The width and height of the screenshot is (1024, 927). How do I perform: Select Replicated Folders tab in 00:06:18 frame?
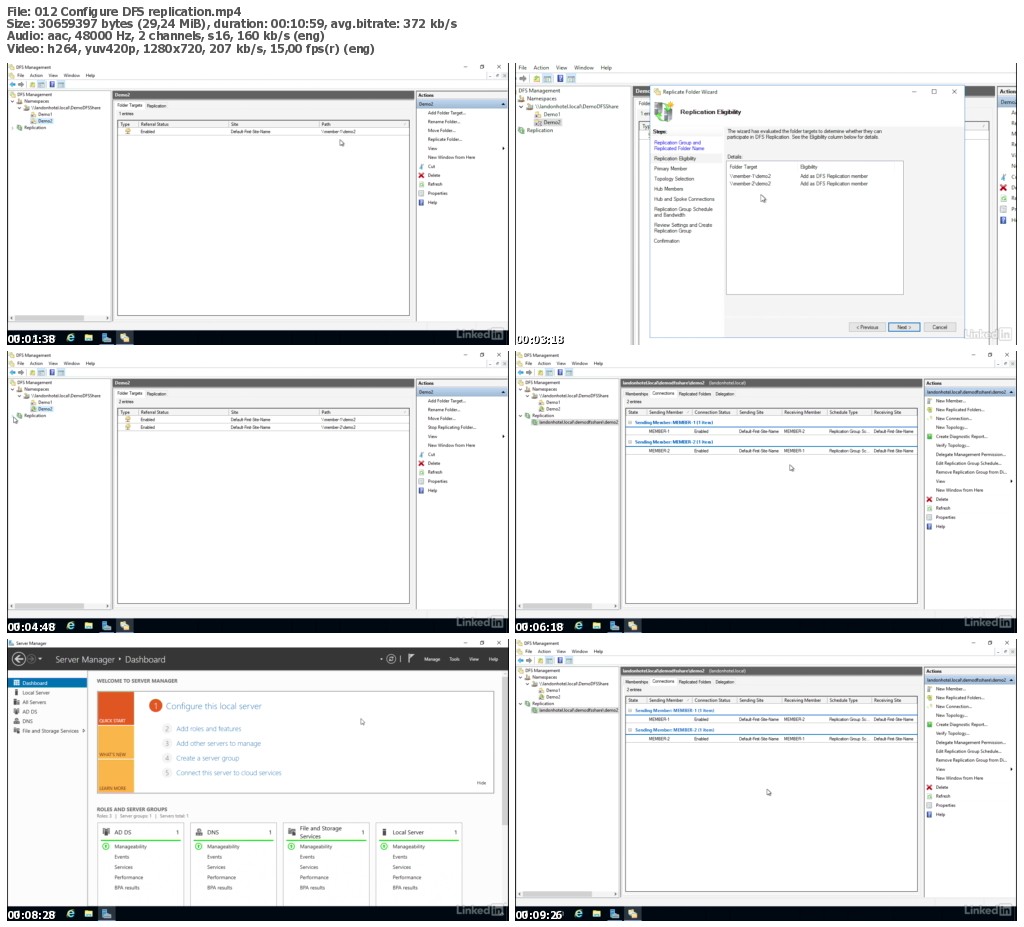tap(695, 394)
